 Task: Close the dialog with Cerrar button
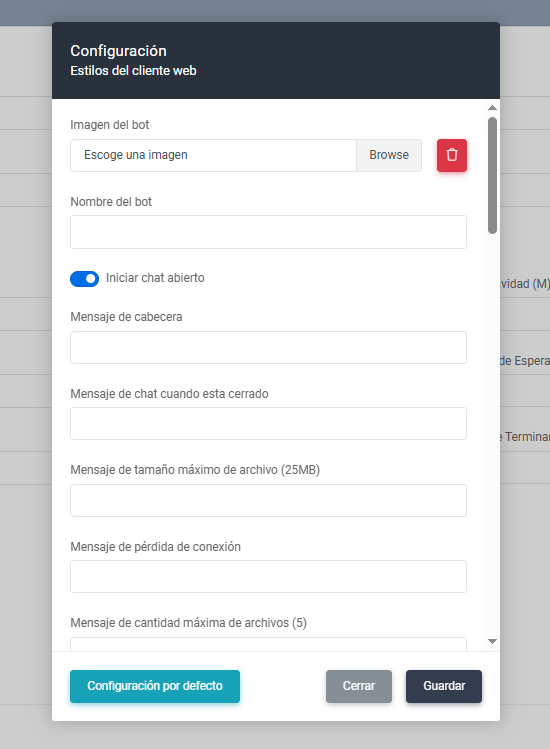pos(359,686)
